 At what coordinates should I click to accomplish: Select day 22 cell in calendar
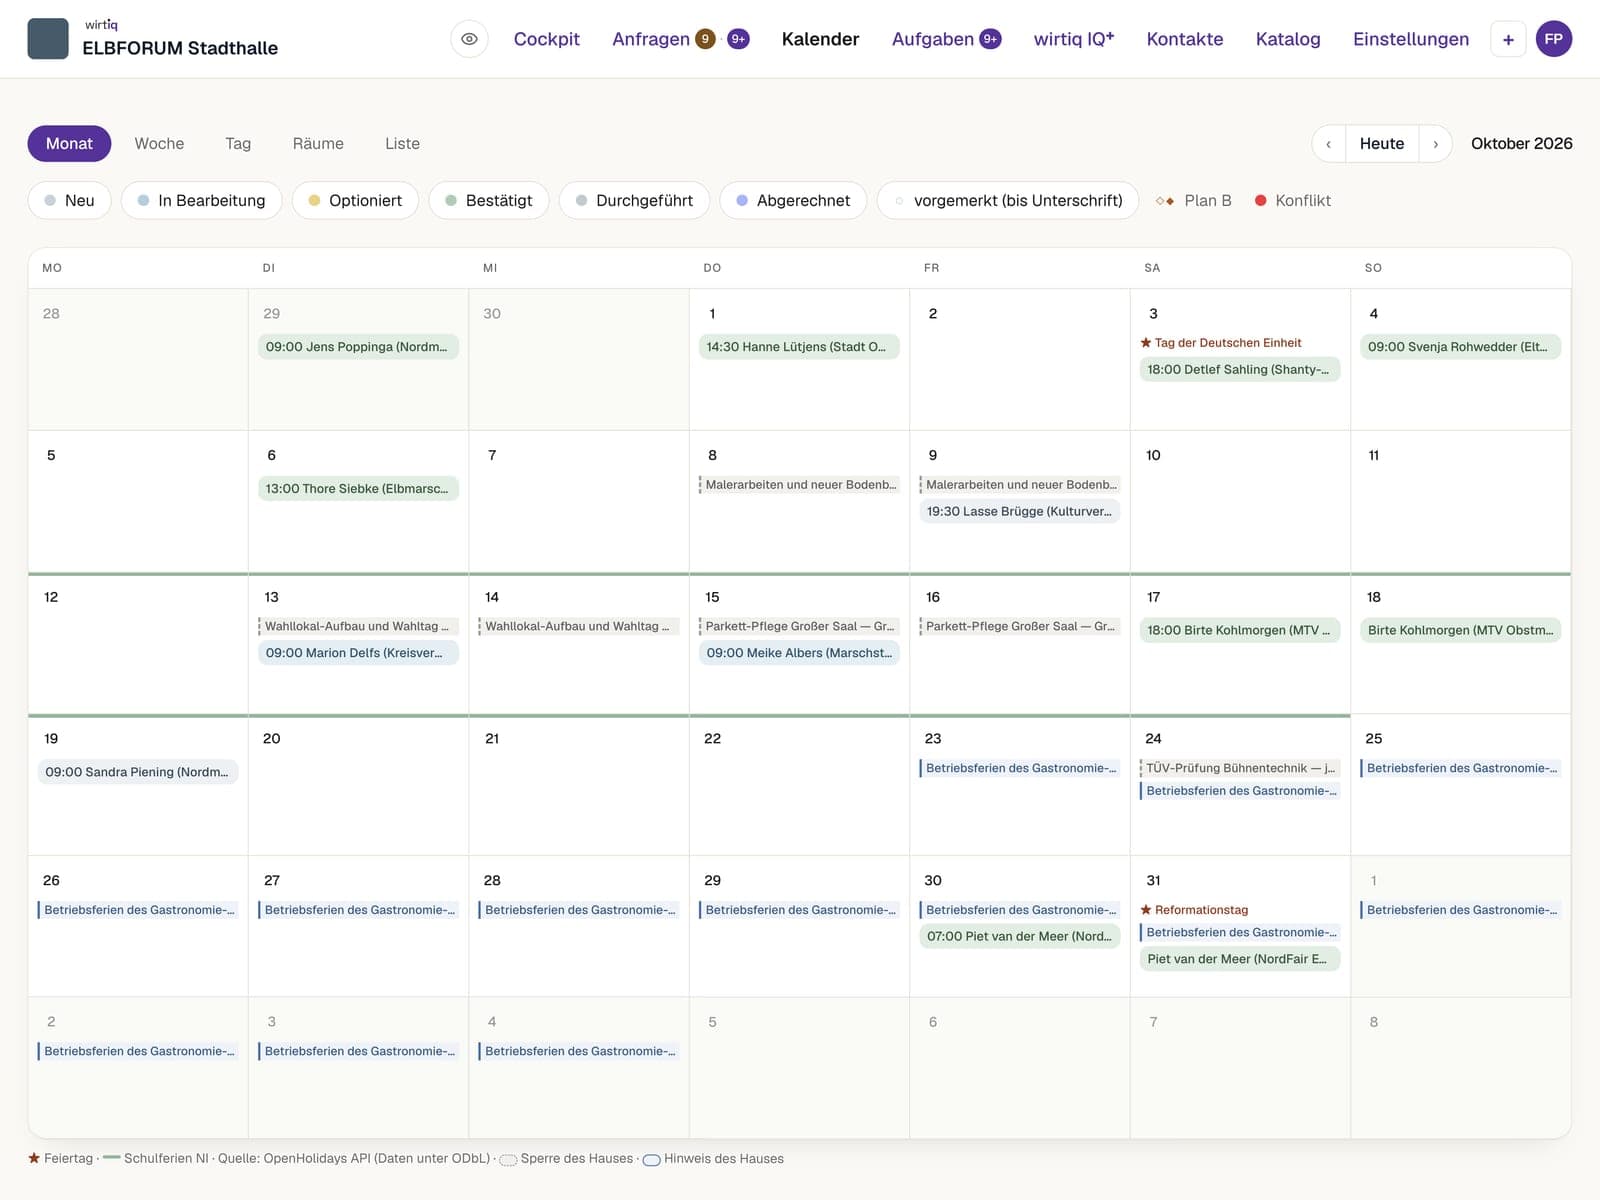(799, 785)
